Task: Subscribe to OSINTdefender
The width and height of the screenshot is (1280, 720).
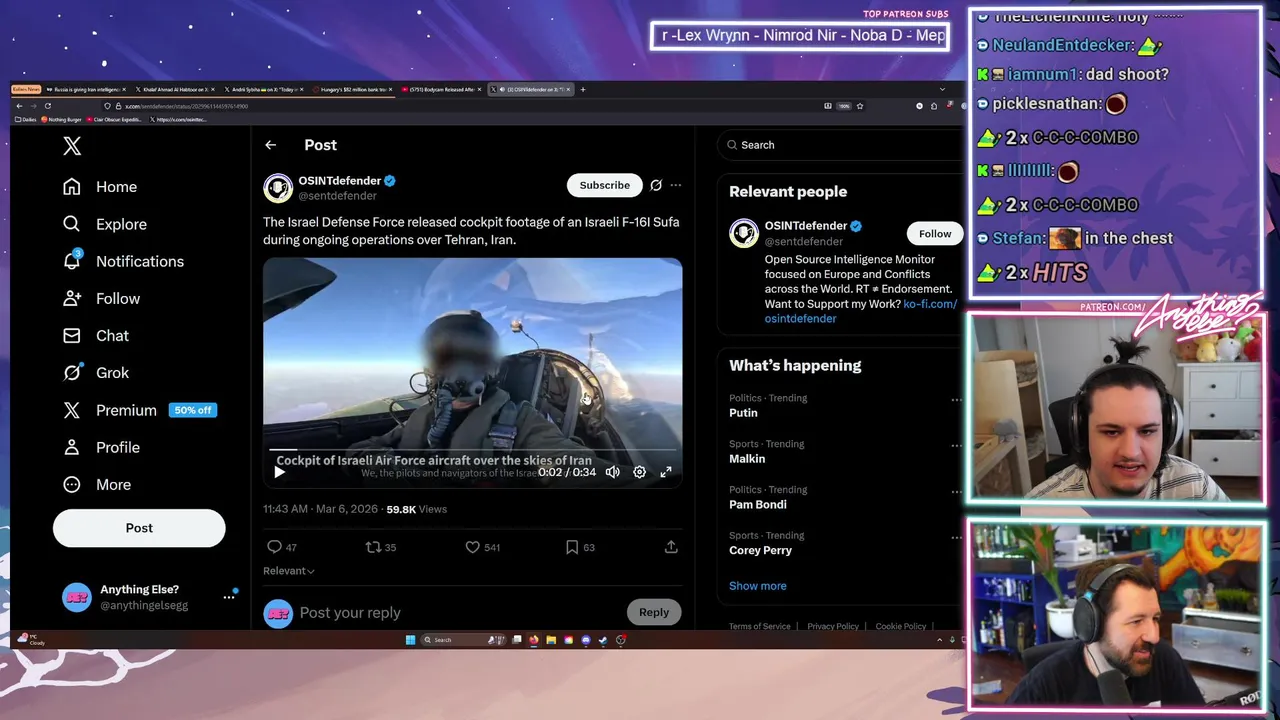Action: 605,185
